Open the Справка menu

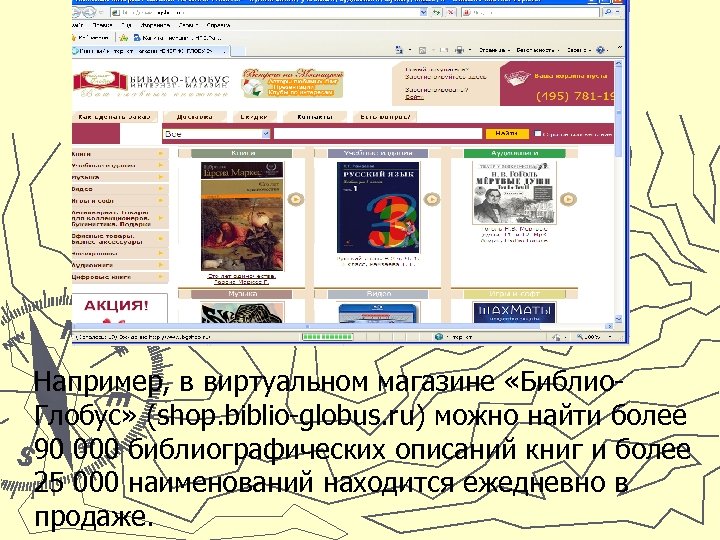(218, 25)
